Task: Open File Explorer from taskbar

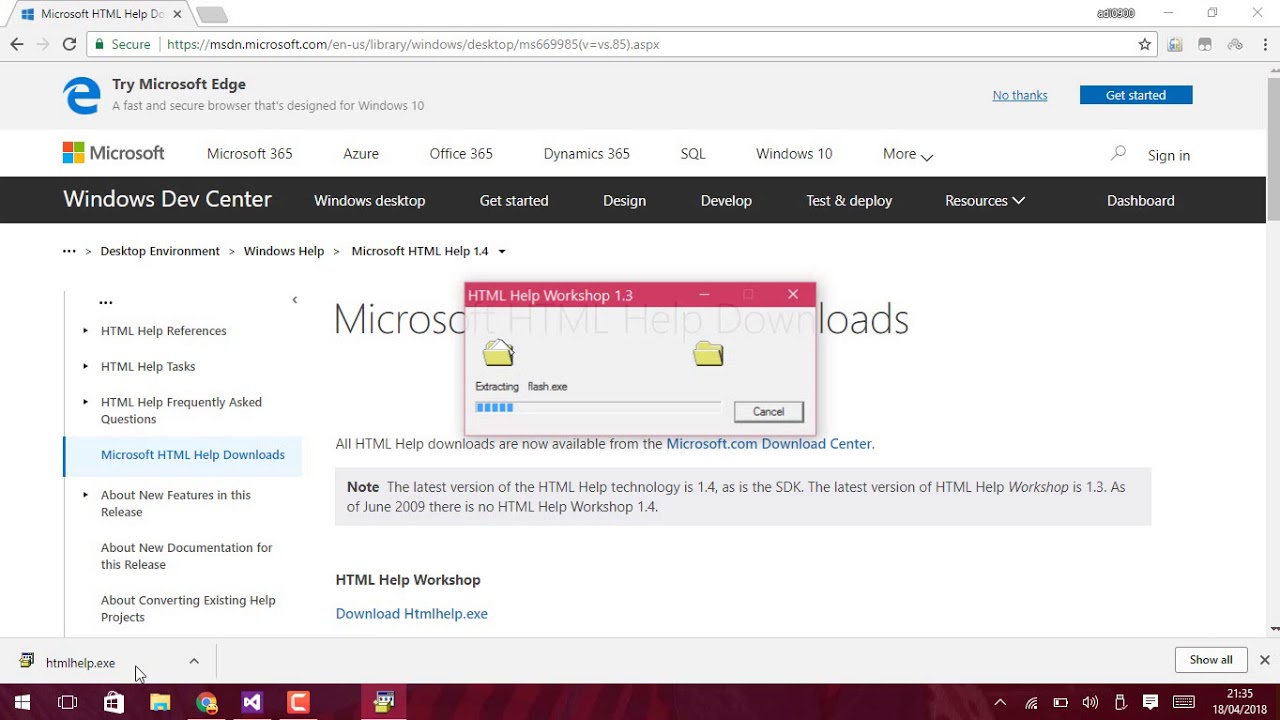Action: tap(160, 702)
